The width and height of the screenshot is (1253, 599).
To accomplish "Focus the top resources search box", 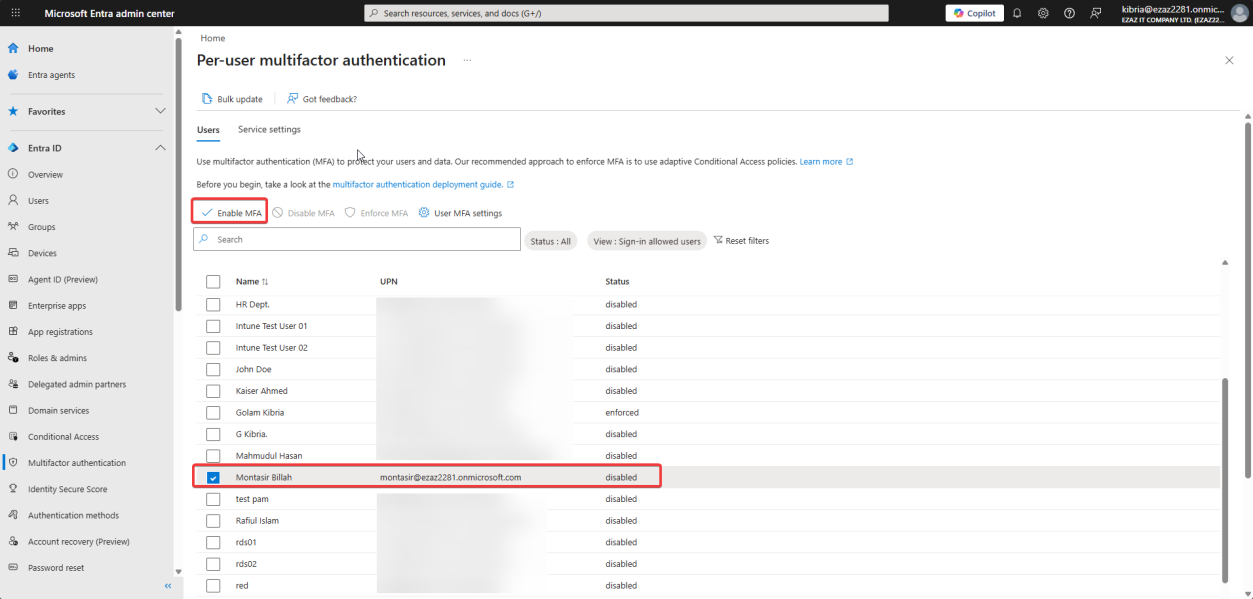I will click(x=626, y=13).
